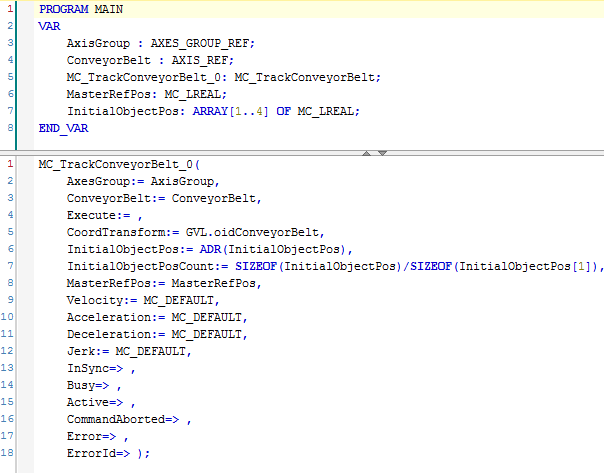This screenshot has height=473, width=604.
Task: Click the END_VAR keyword
Action: [x=64, y=128]
